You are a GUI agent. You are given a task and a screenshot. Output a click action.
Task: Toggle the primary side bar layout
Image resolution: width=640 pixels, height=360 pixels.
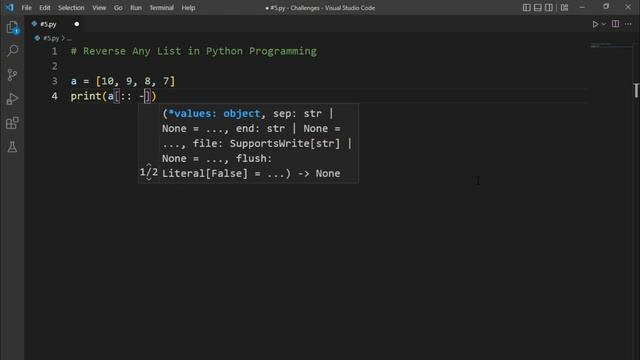pos(527,7)
